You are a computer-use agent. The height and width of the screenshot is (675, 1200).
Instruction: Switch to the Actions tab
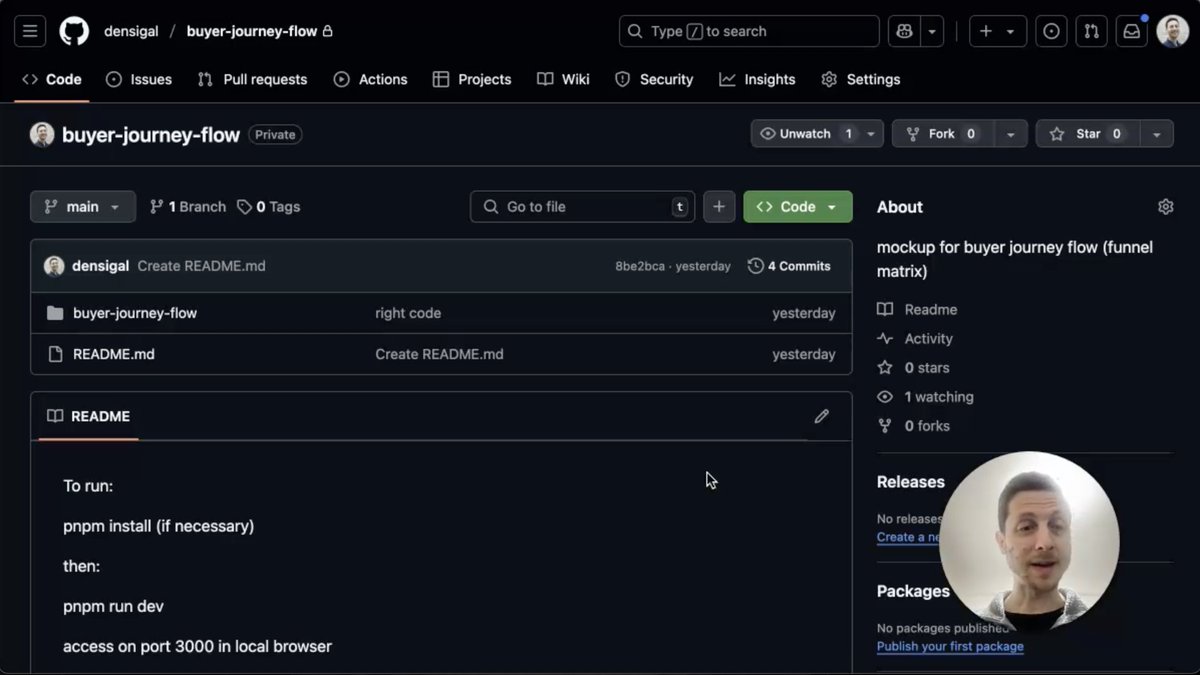[370, 79]
